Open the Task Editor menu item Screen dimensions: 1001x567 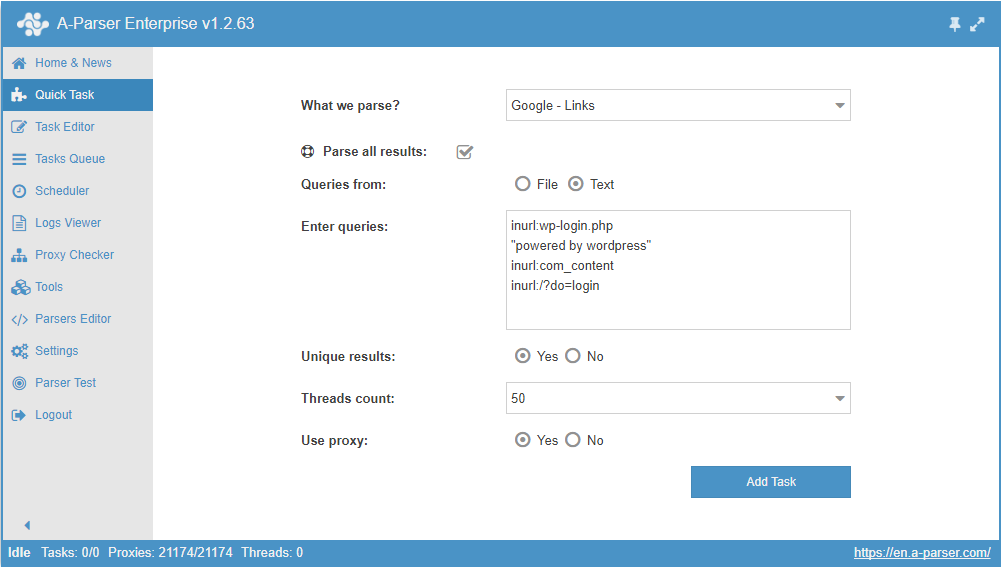[77, 127]
